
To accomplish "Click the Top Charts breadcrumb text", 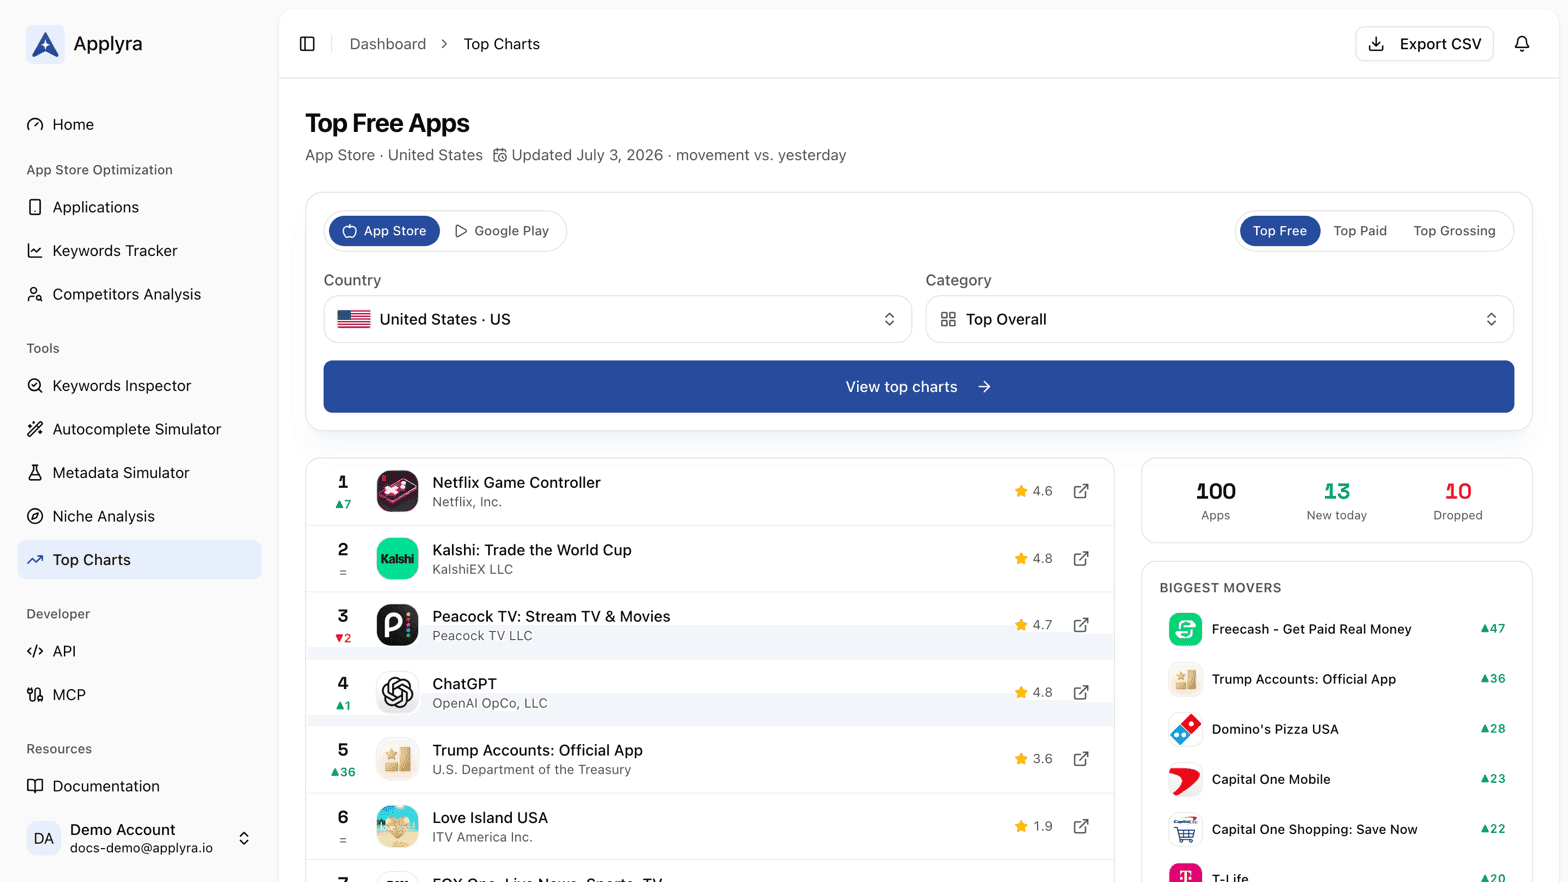I will click(x=501, y=44).
